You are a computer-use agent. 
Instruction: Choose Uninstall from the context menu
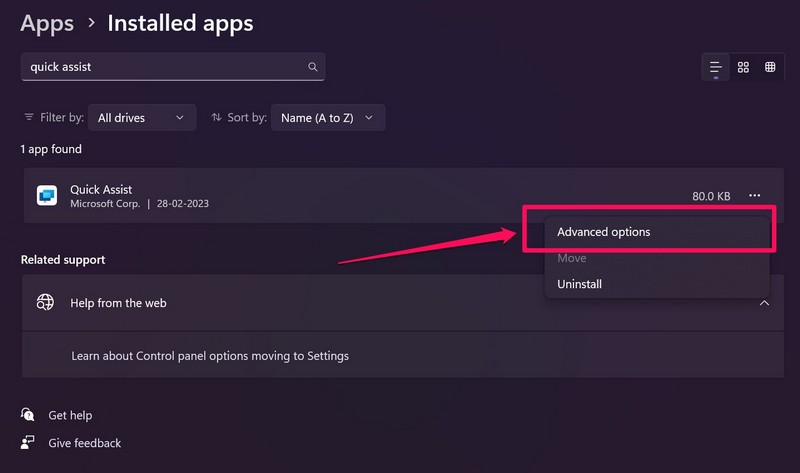(580, 284)
